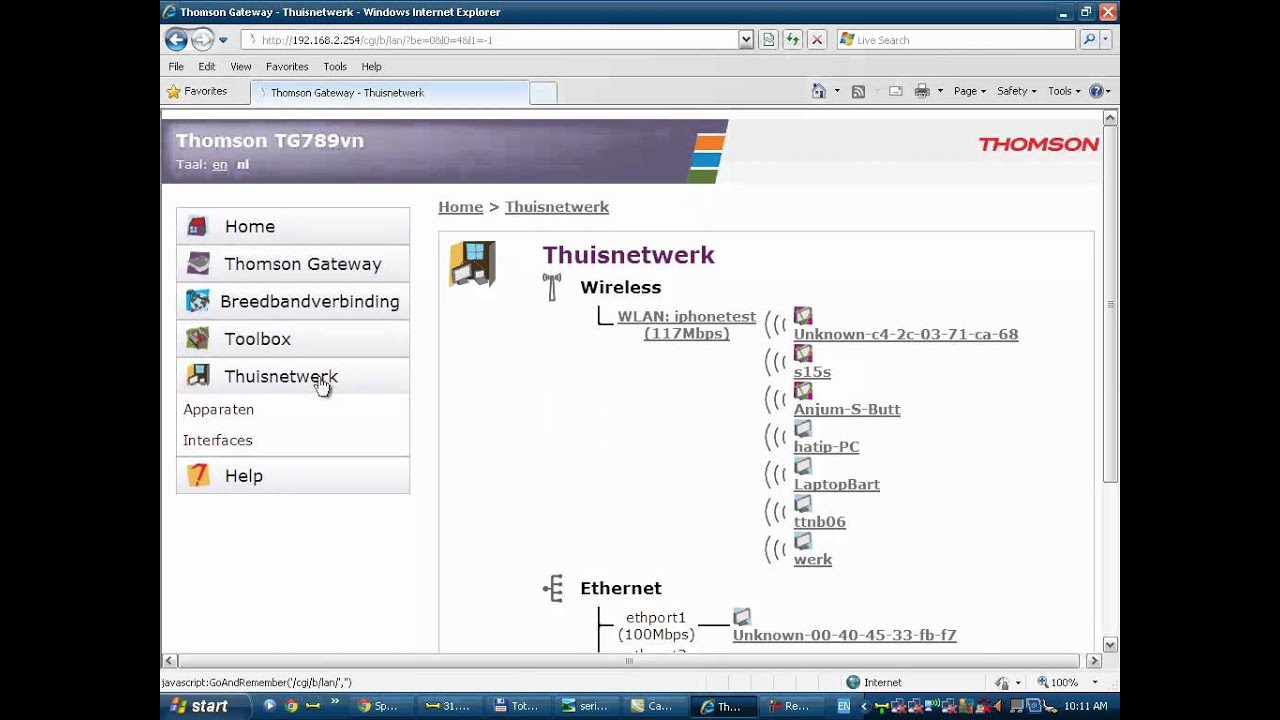1280x720 pixels.
Task: Click the Thuisnetwerk sidebar icon
Action: [x=198, y=376]
